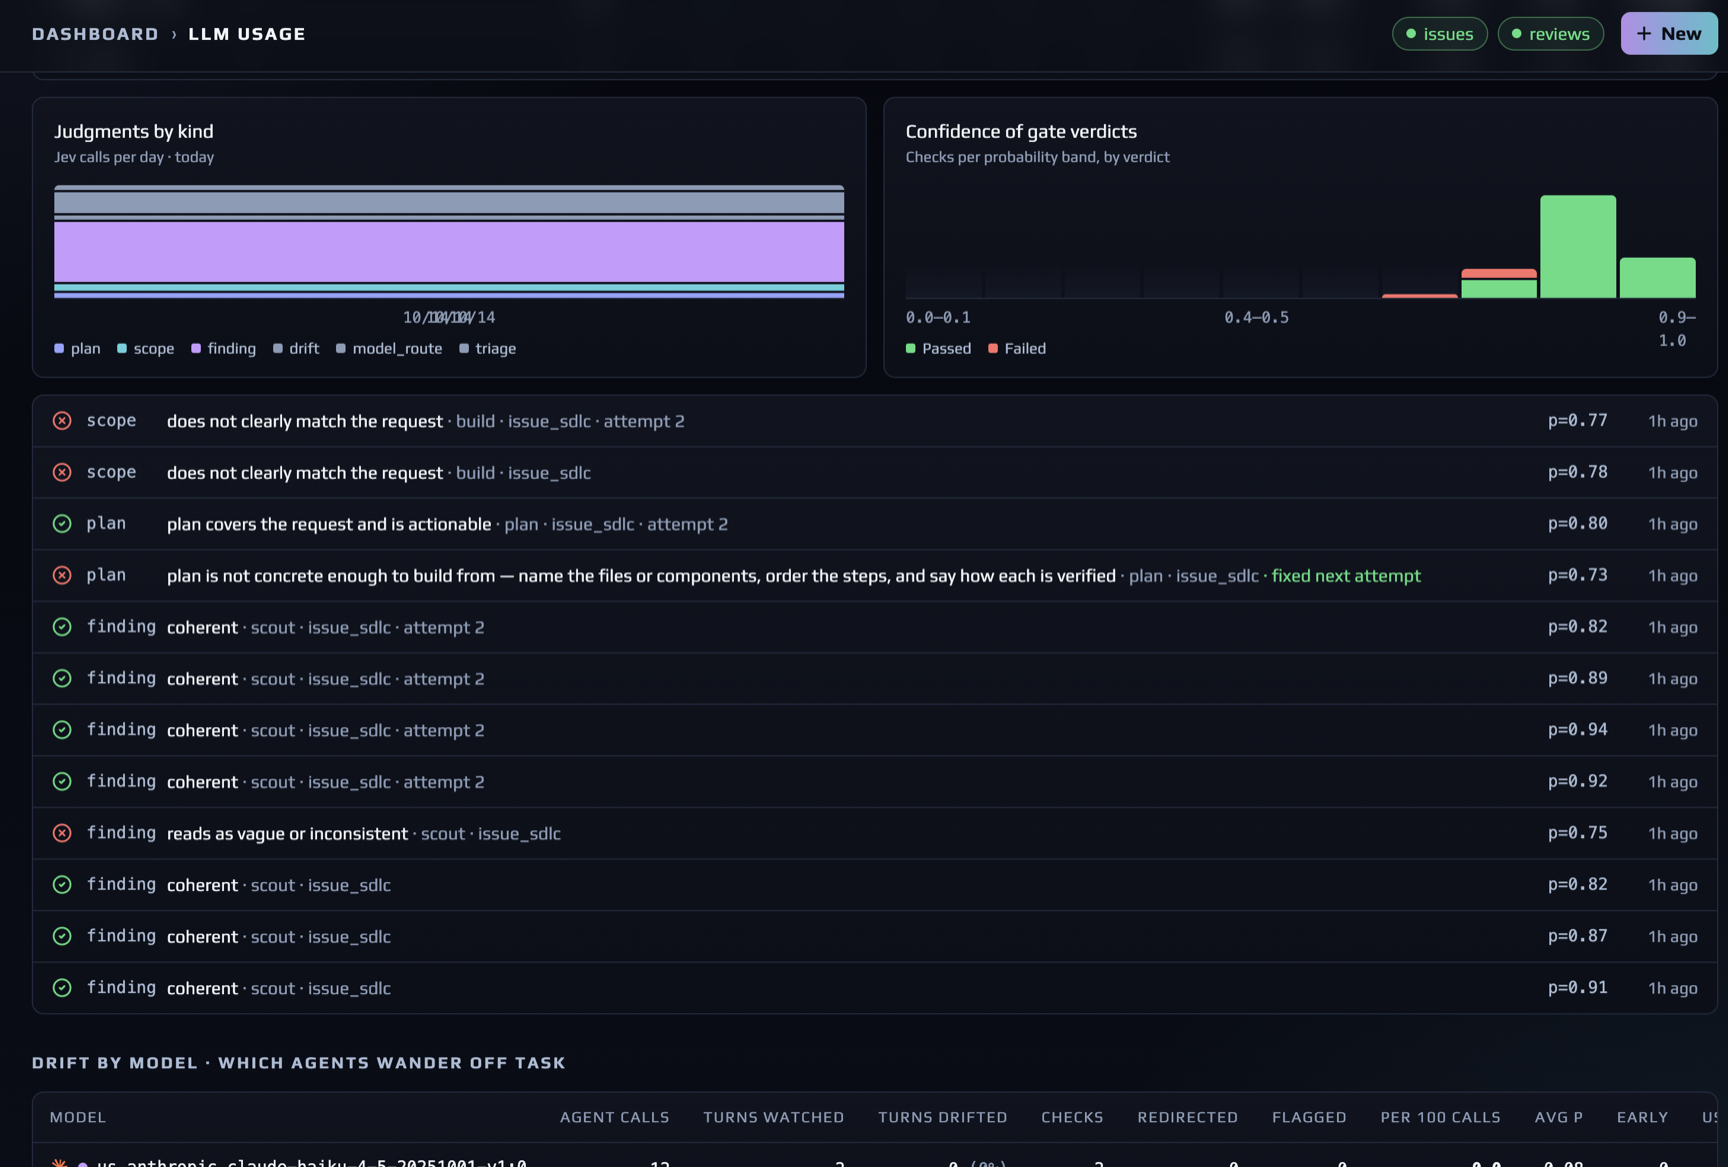Sort by EARLY column header
The height and width of the screenshot is (1167, 1728).
[1642, 1117]
